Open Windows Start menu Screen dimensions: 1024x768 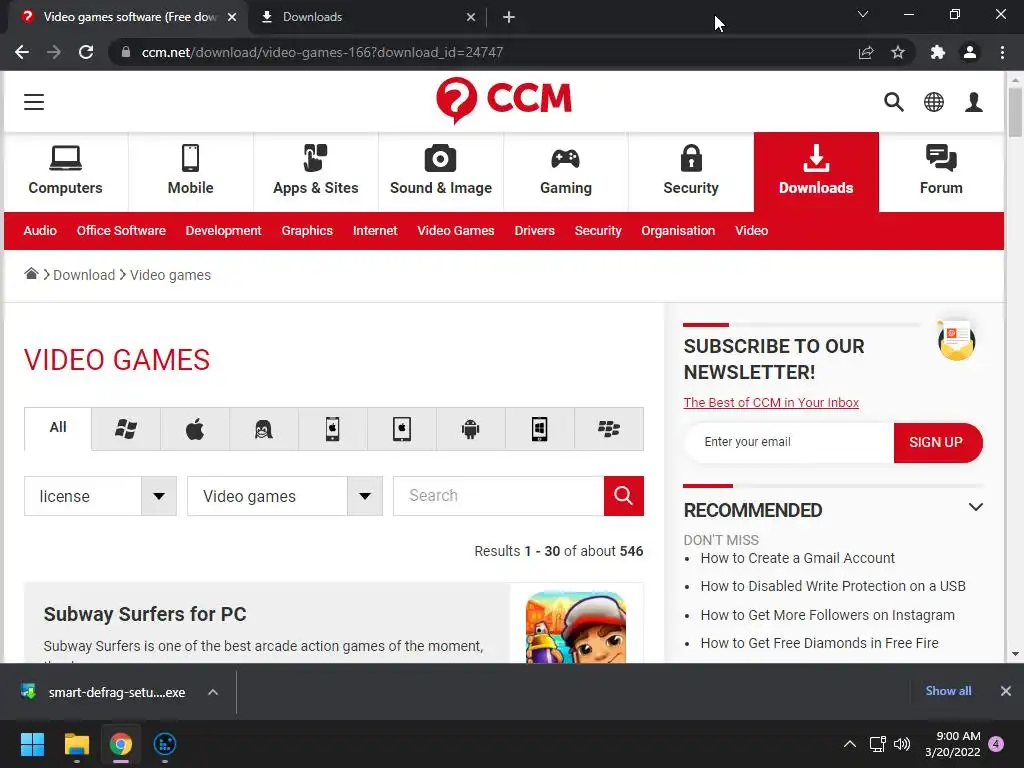32,744
